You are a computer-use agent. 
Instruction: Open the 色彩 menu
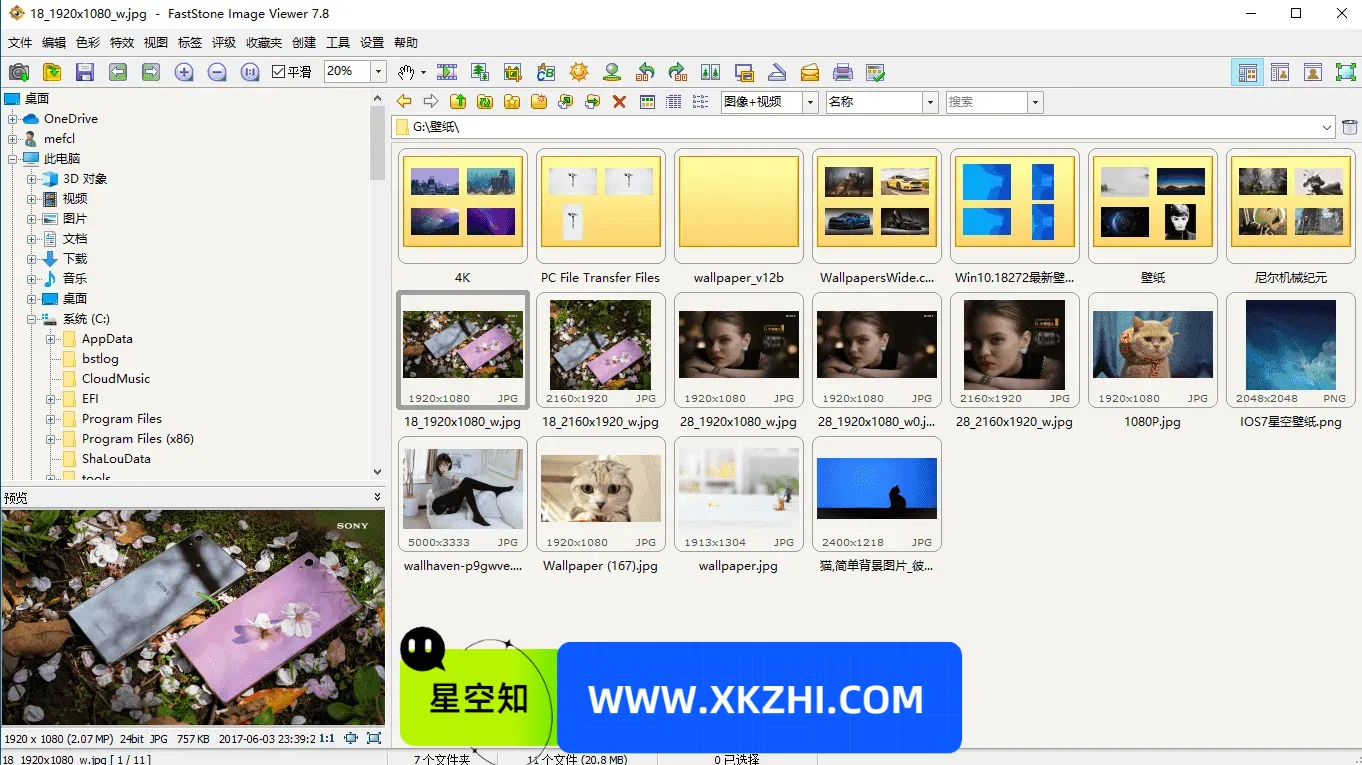tap(87, 42)
